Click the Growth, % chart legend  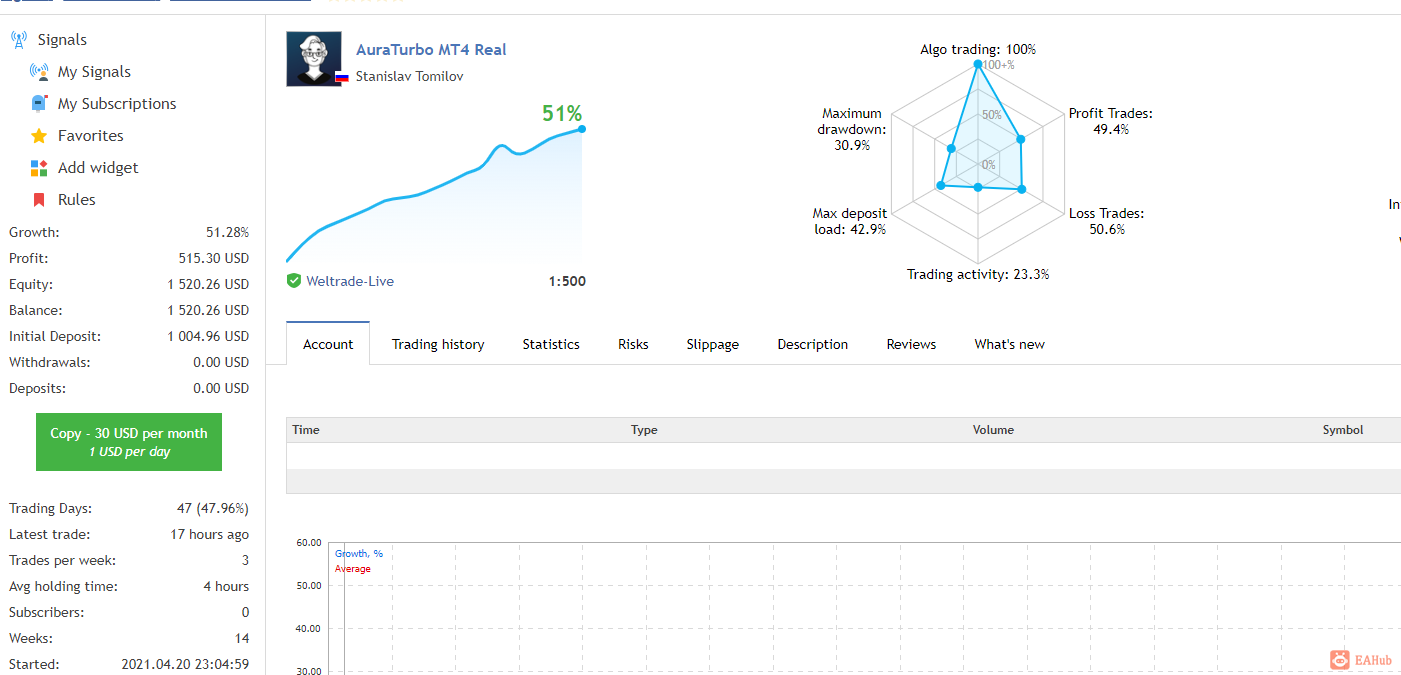pyautogui.click(x=359, y=553)
